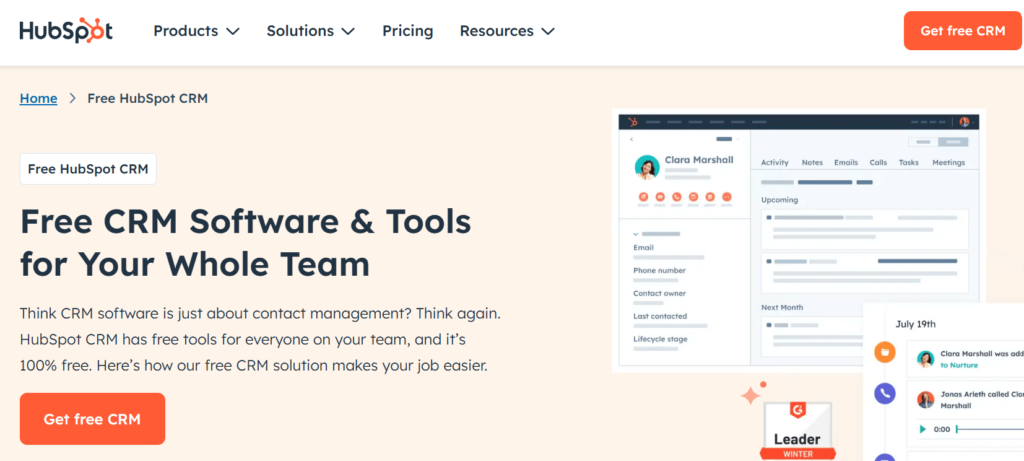Click the Contact owner field label
This screenshot has height=461, width=1024.
point(659,293)
